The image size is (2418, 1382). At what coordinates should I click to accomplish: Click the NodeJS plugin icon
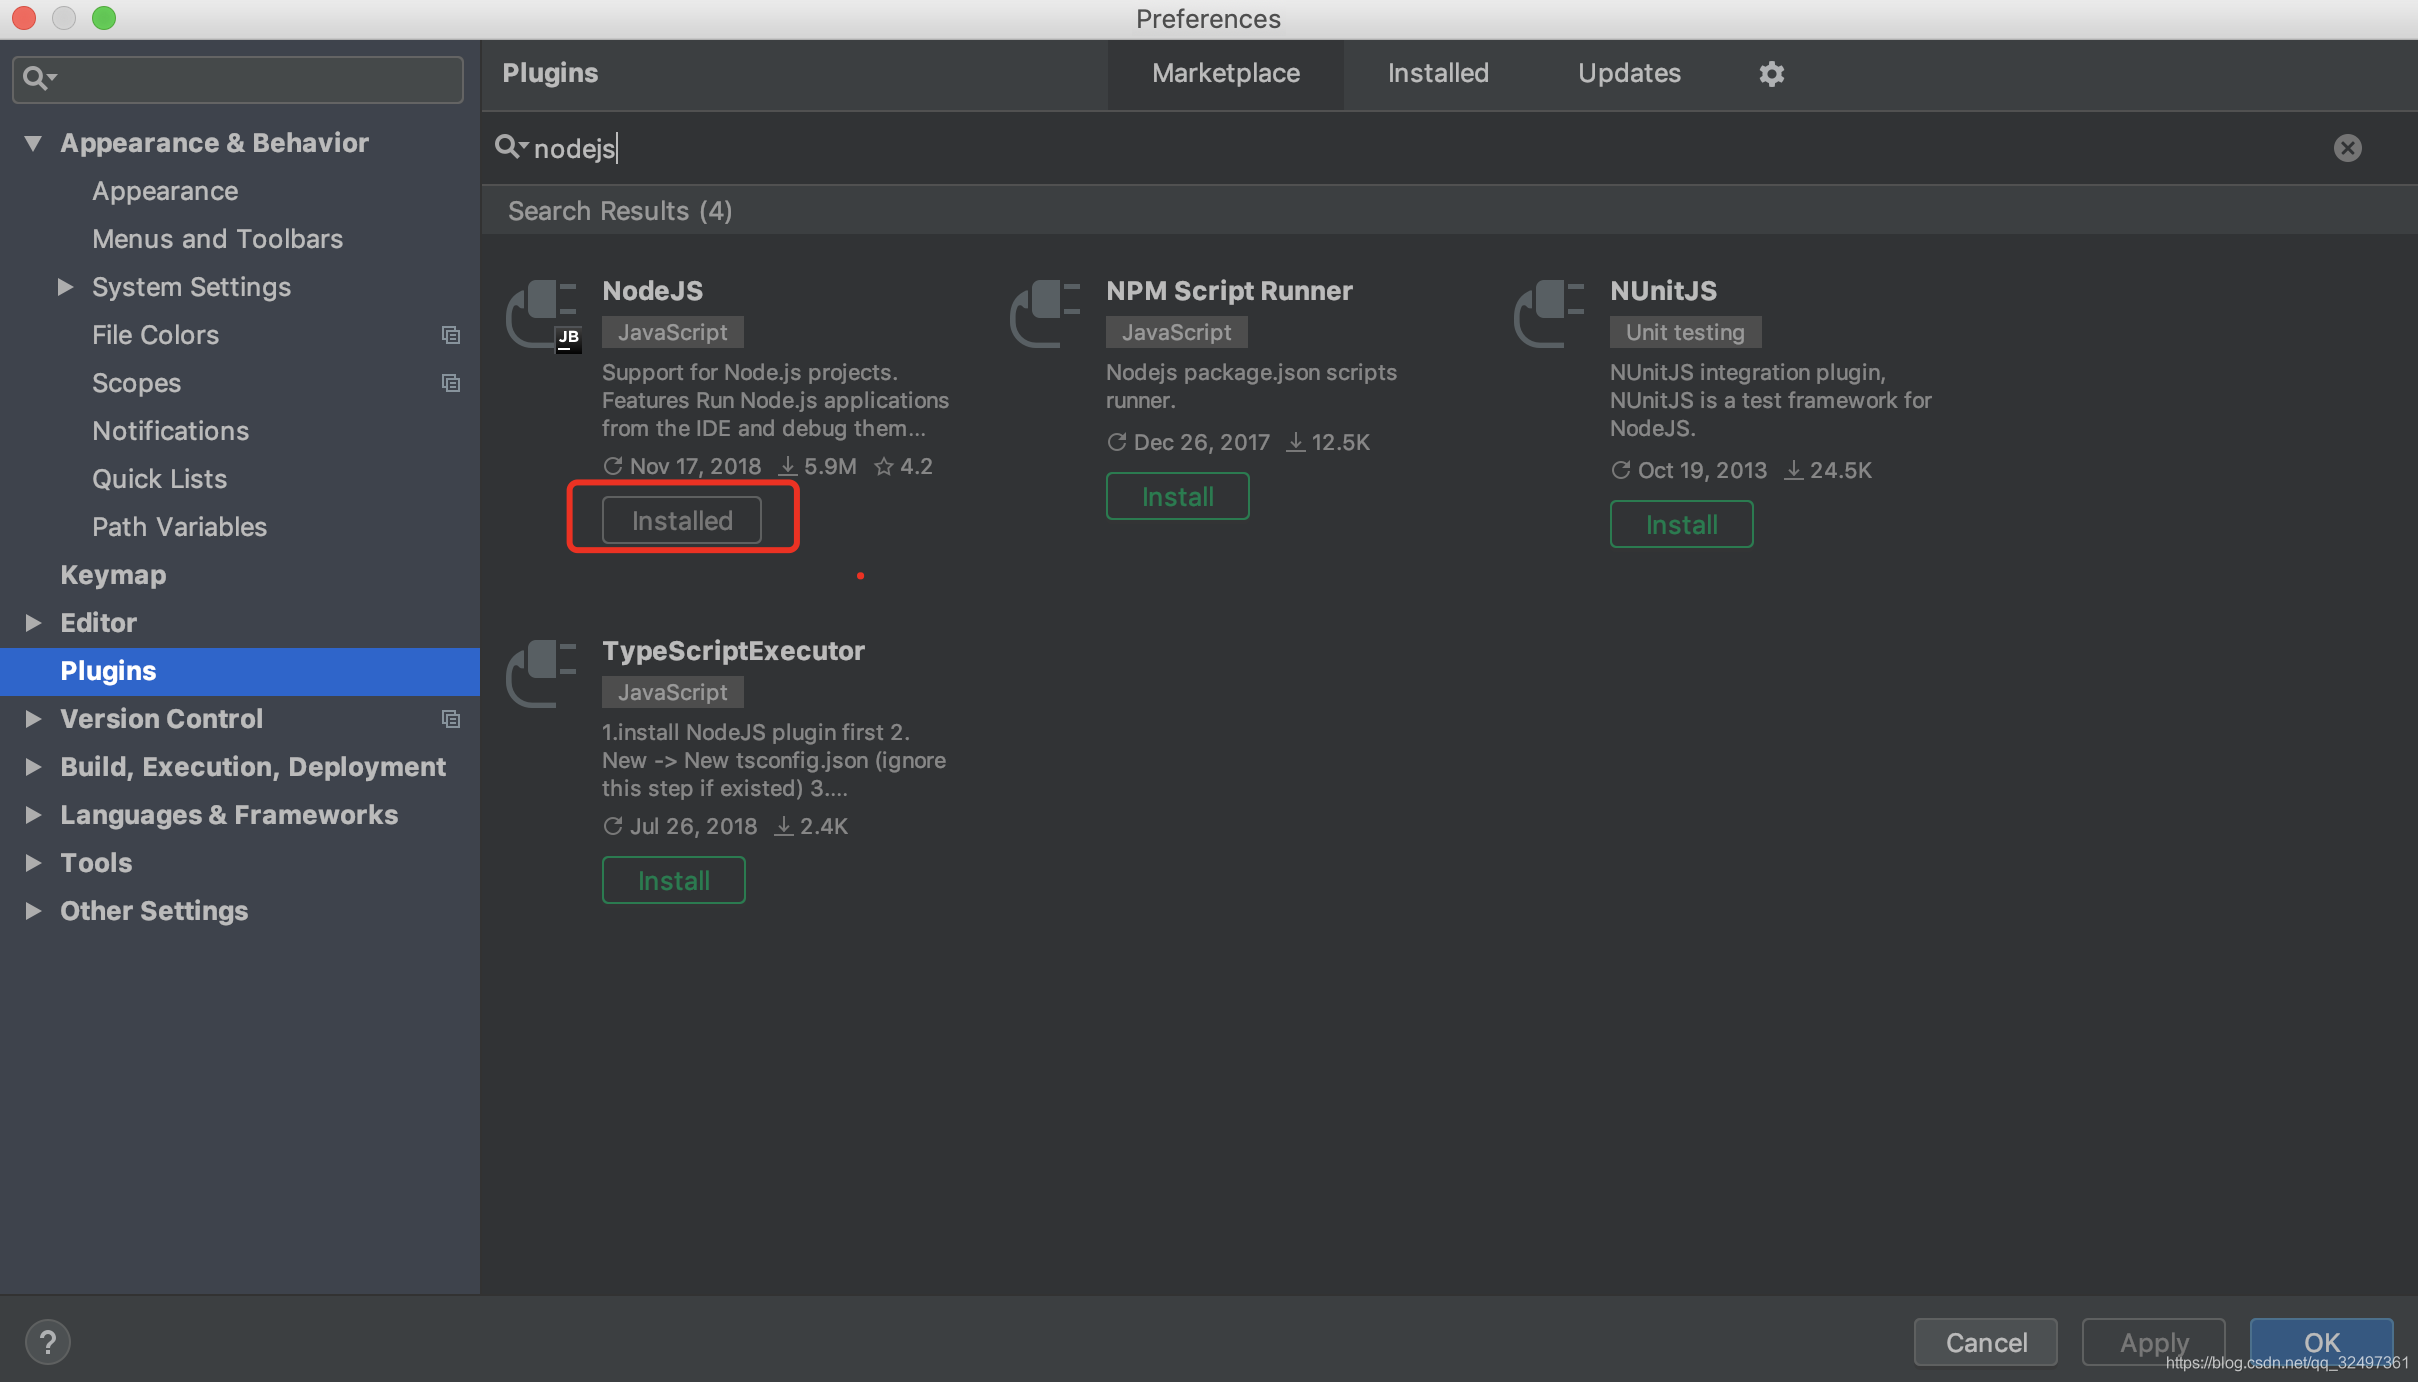[x=542, y=315]
